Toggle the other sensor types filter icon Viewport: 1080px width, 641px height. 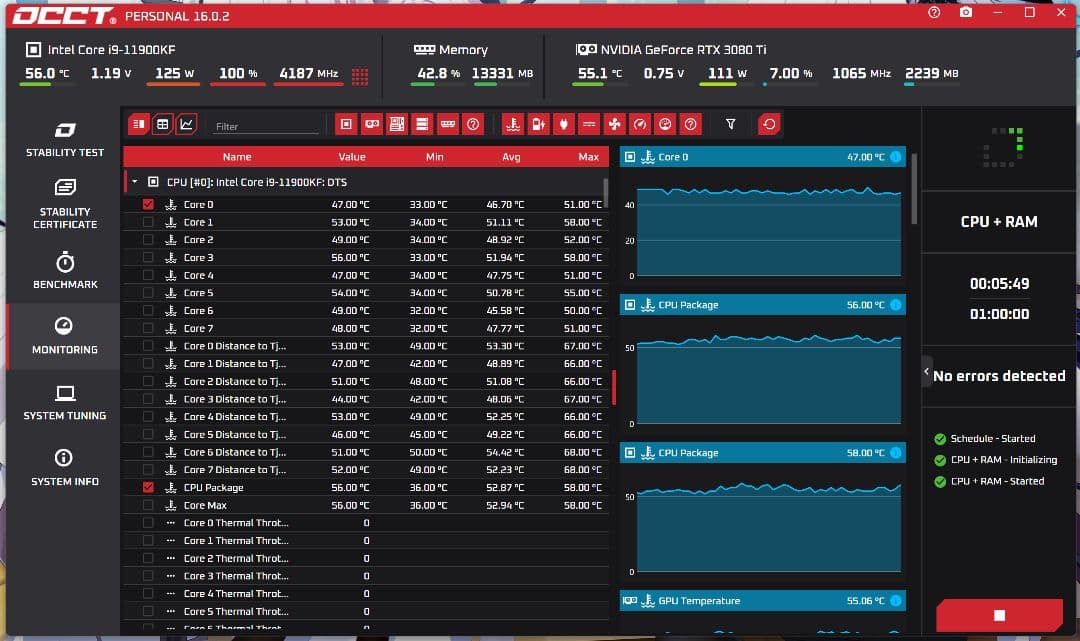690,125
